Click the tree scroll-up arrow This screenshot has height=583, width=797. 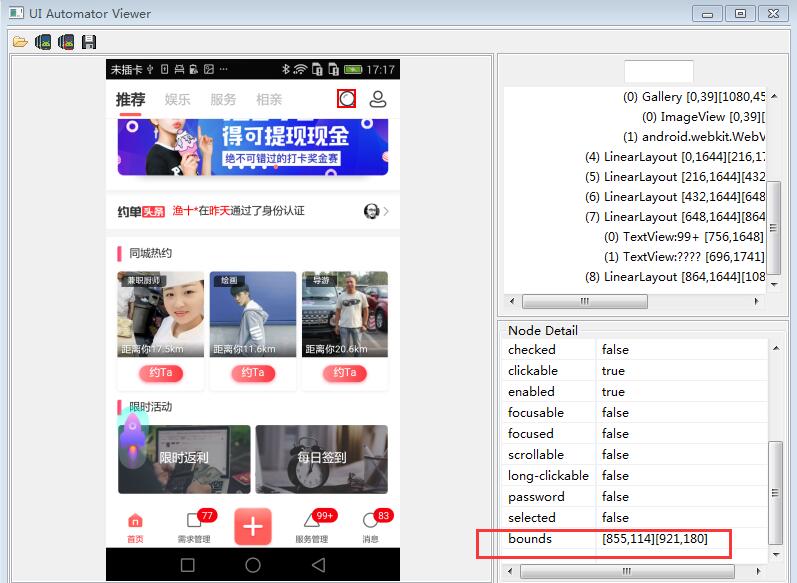[x=774, y=96]
